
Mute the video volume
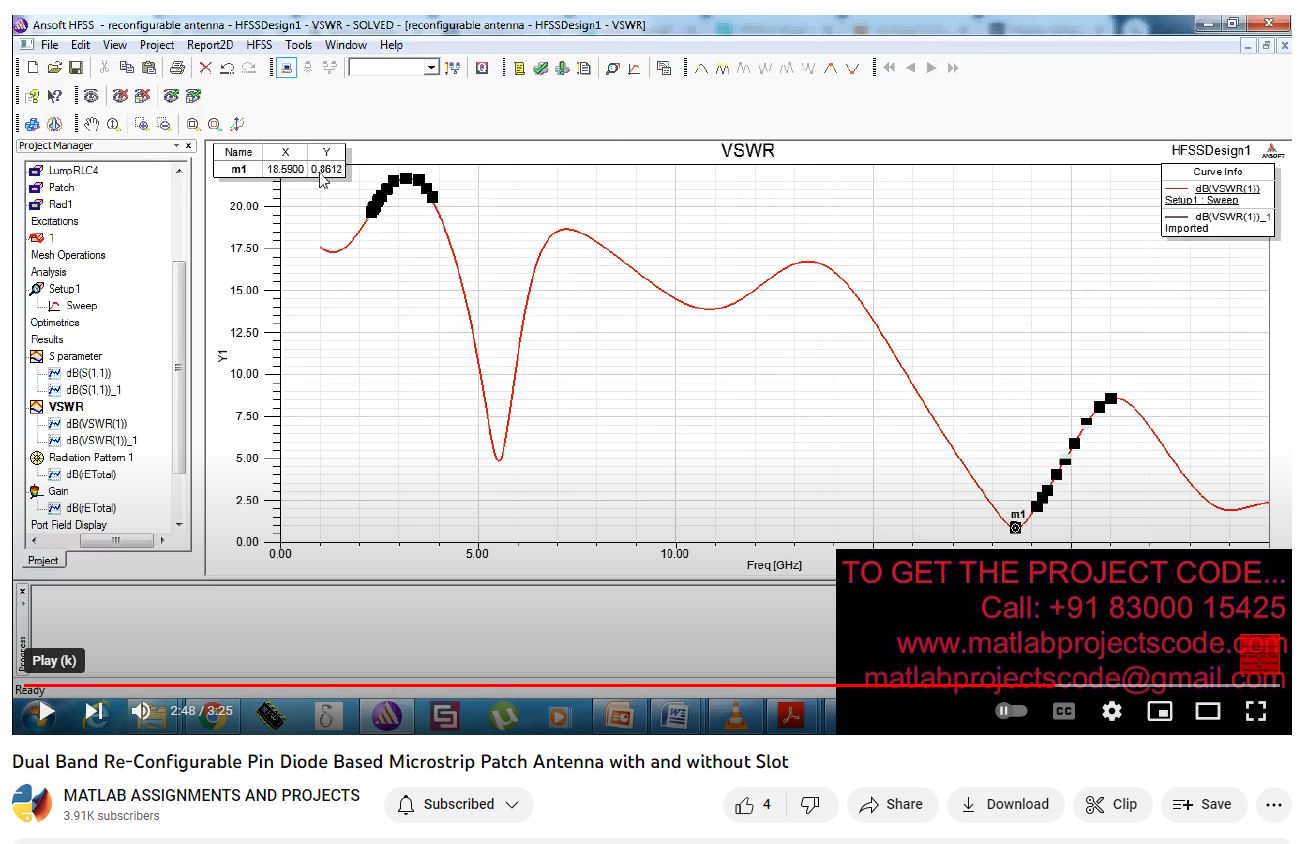141,711
